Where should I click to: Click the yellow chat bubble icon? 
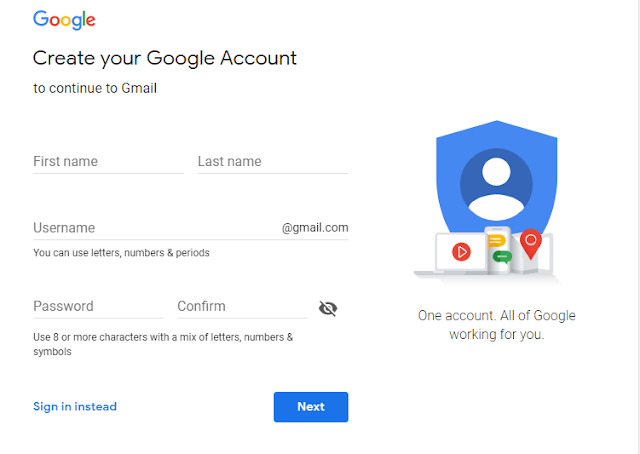[x=495, y=239]
